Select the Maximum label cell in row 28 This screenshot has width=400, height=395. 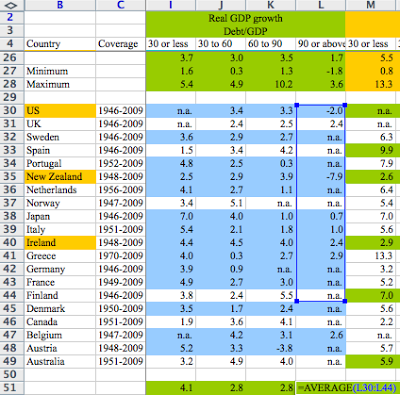click(x=60, y=84)
